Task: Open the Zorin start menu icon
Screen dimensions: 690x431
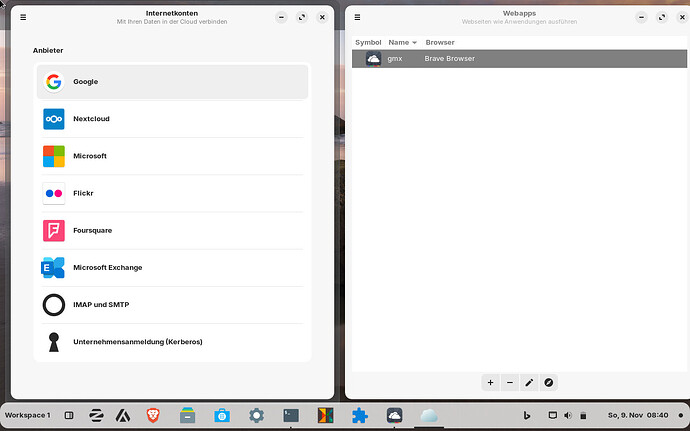Action: [x=97, y=415]
